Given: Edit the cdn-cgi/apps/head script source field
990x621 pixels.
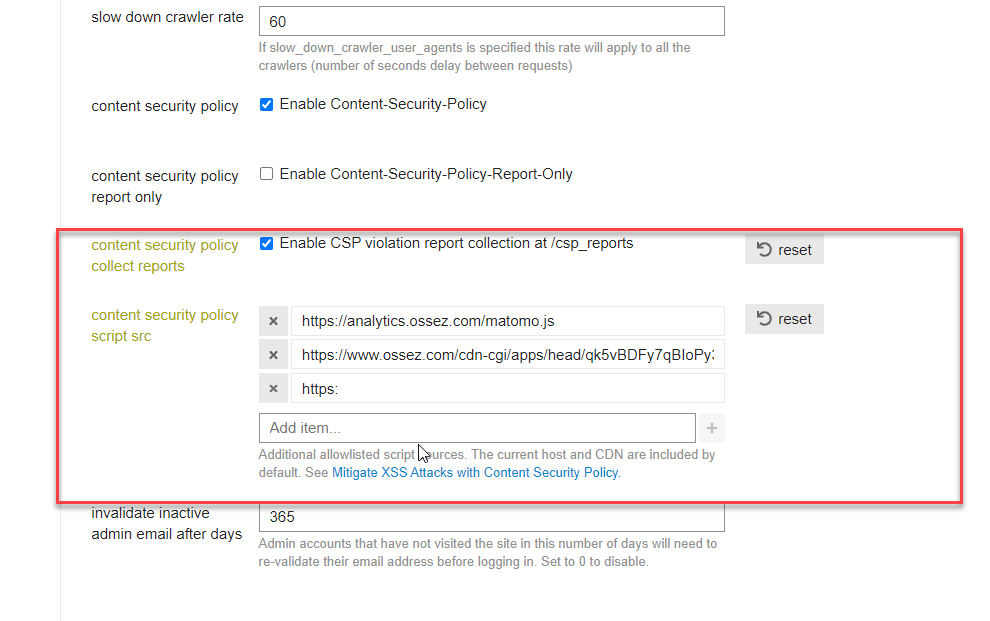Looking at the screenshot, I should [508, 355].
